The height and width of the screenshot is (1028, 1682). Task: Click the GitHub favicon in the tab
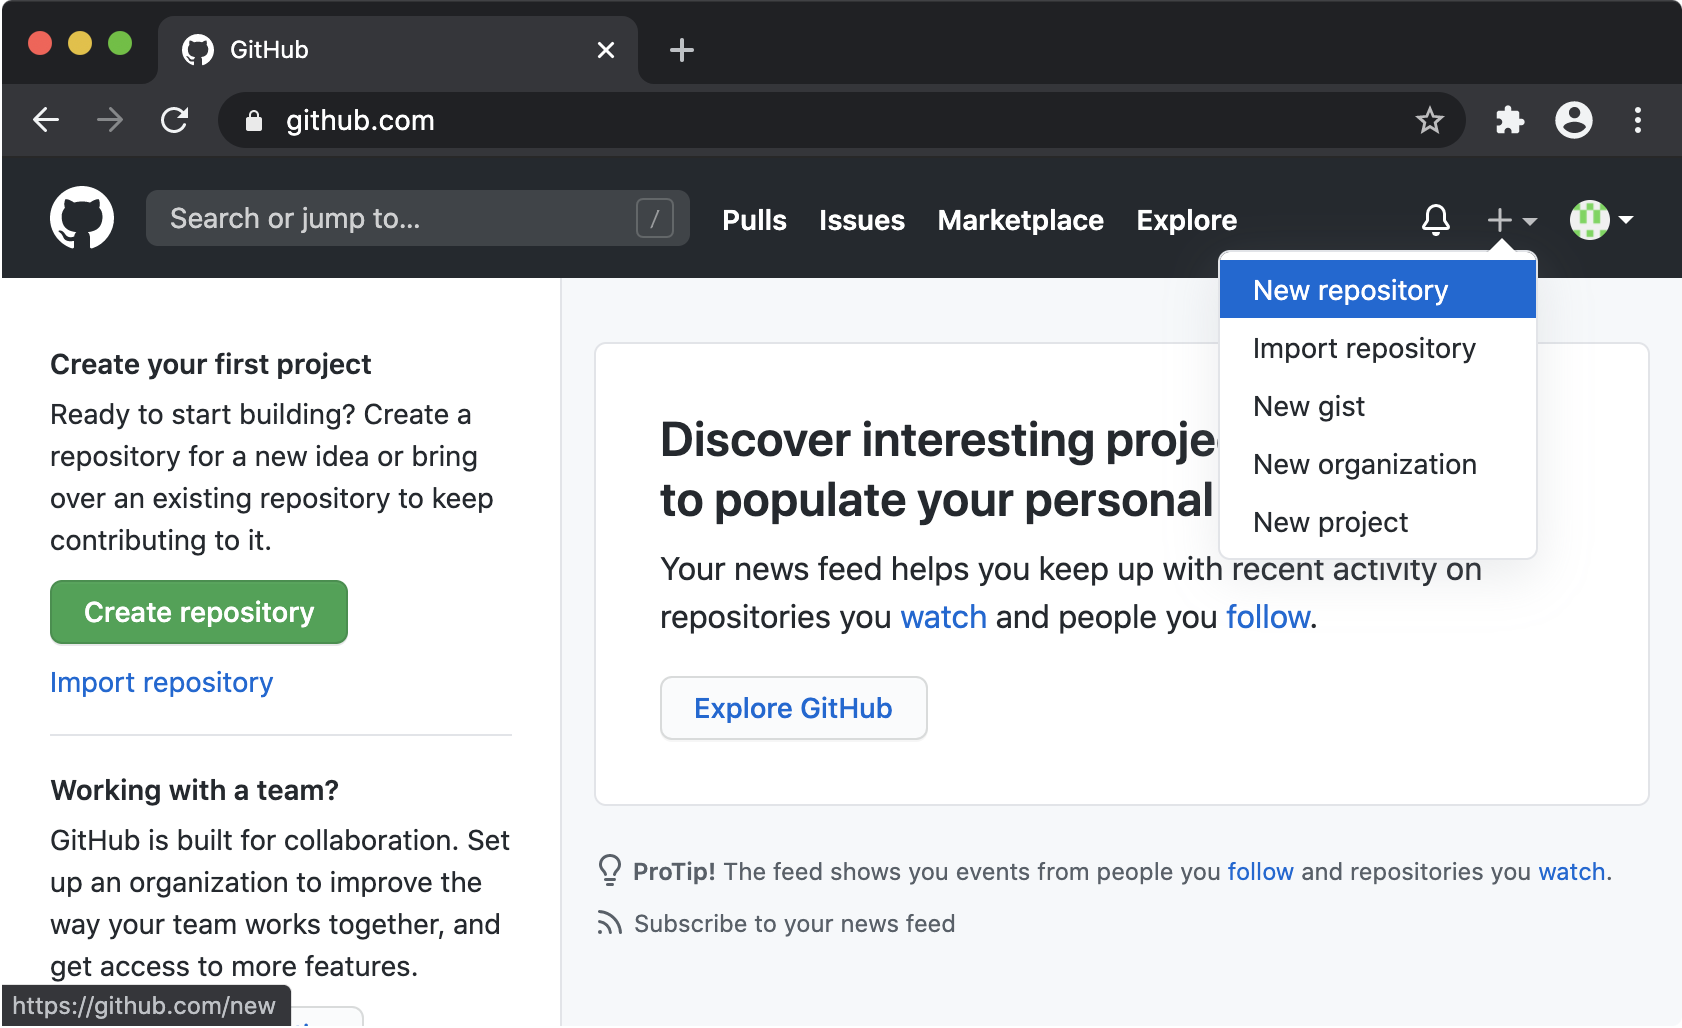[198, 50]
